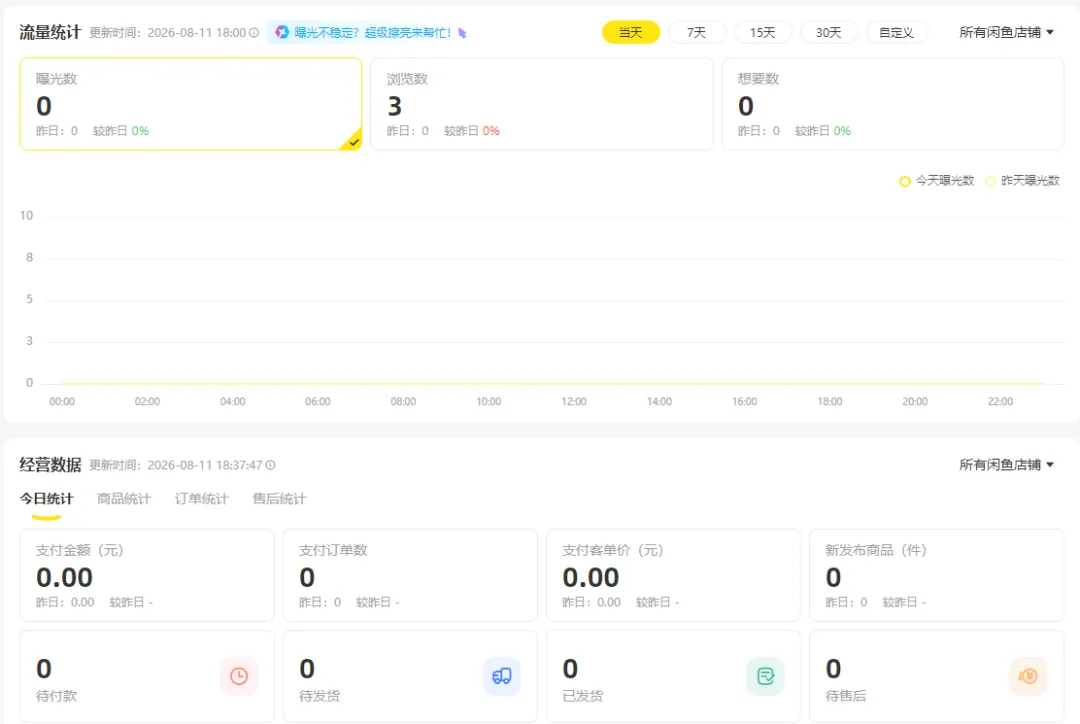Open the 自定义 date range picker
The image size is (1080, 724).
point(896,32)
